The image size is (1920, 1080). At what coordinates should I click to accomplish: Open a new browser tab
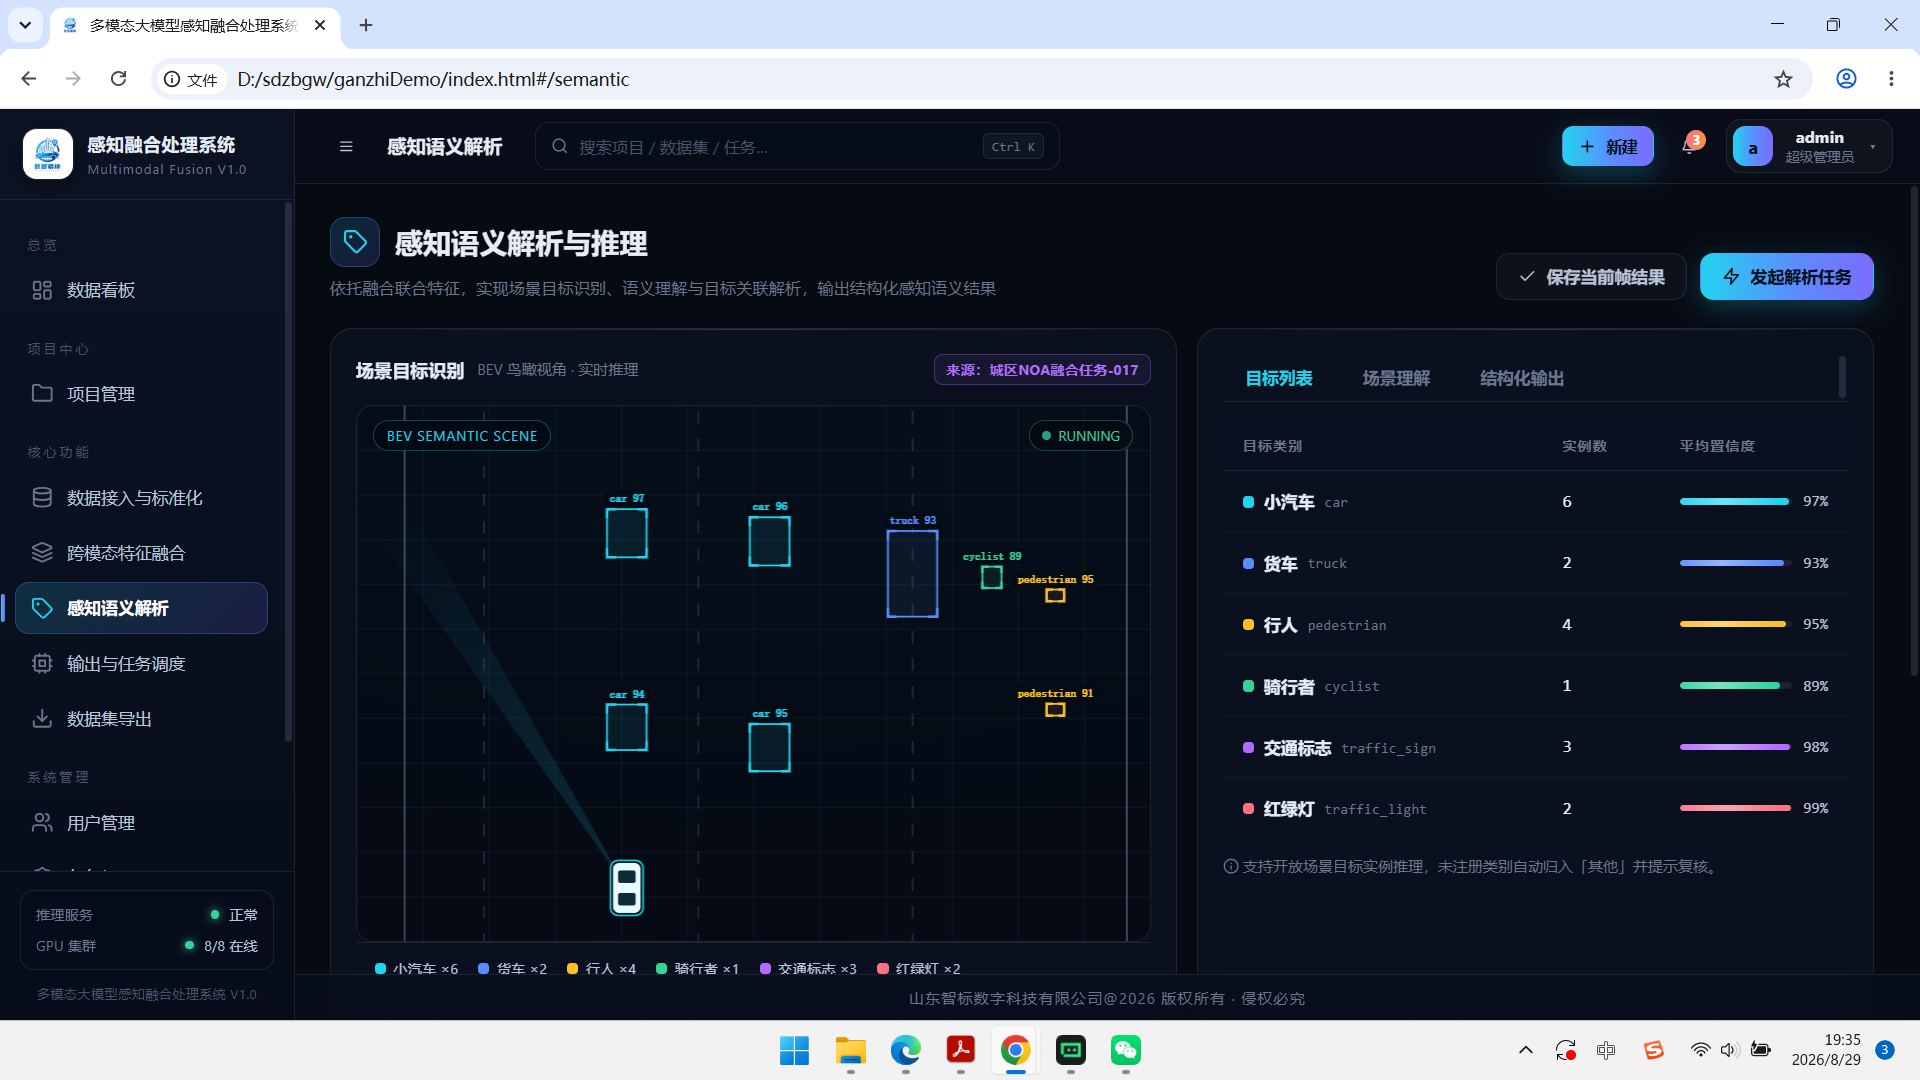coord(366,25)
